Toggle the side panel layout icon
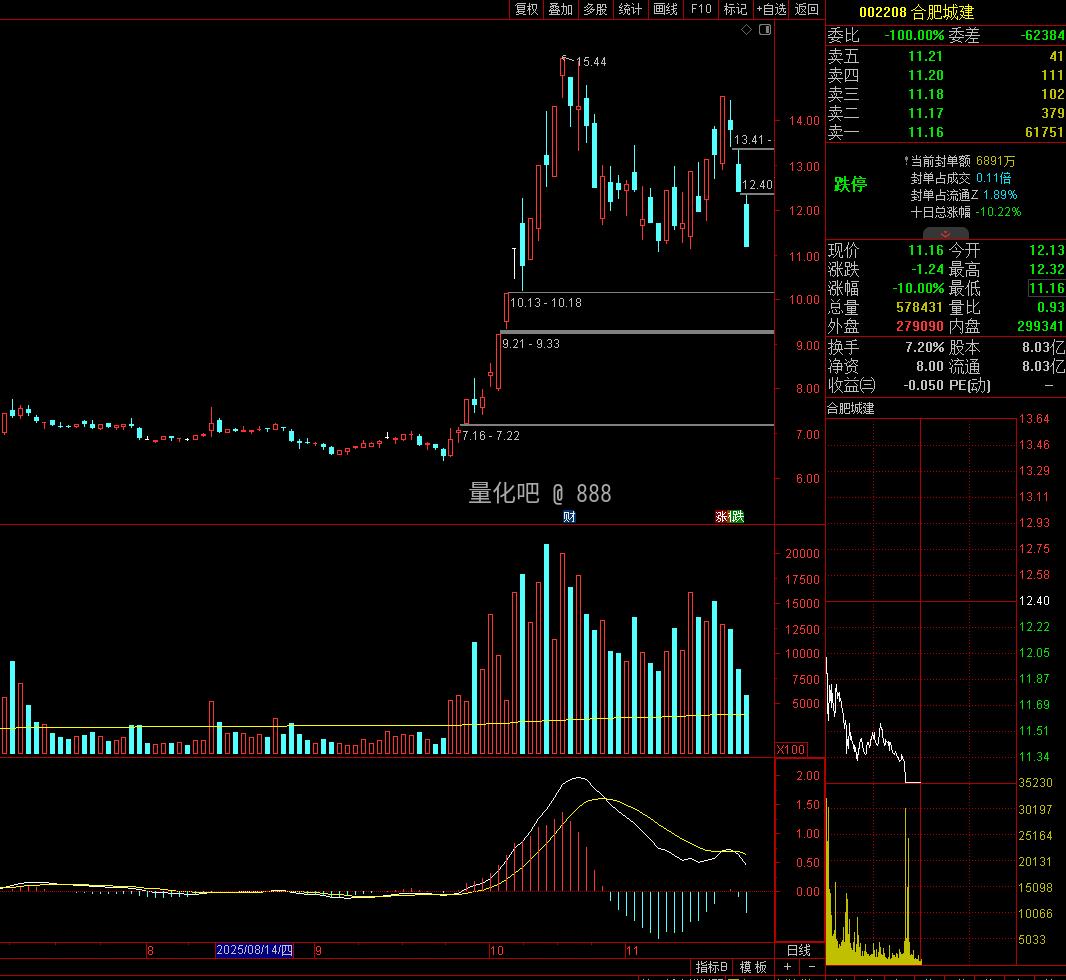The image size is (1066, 980). coord(765,30)
